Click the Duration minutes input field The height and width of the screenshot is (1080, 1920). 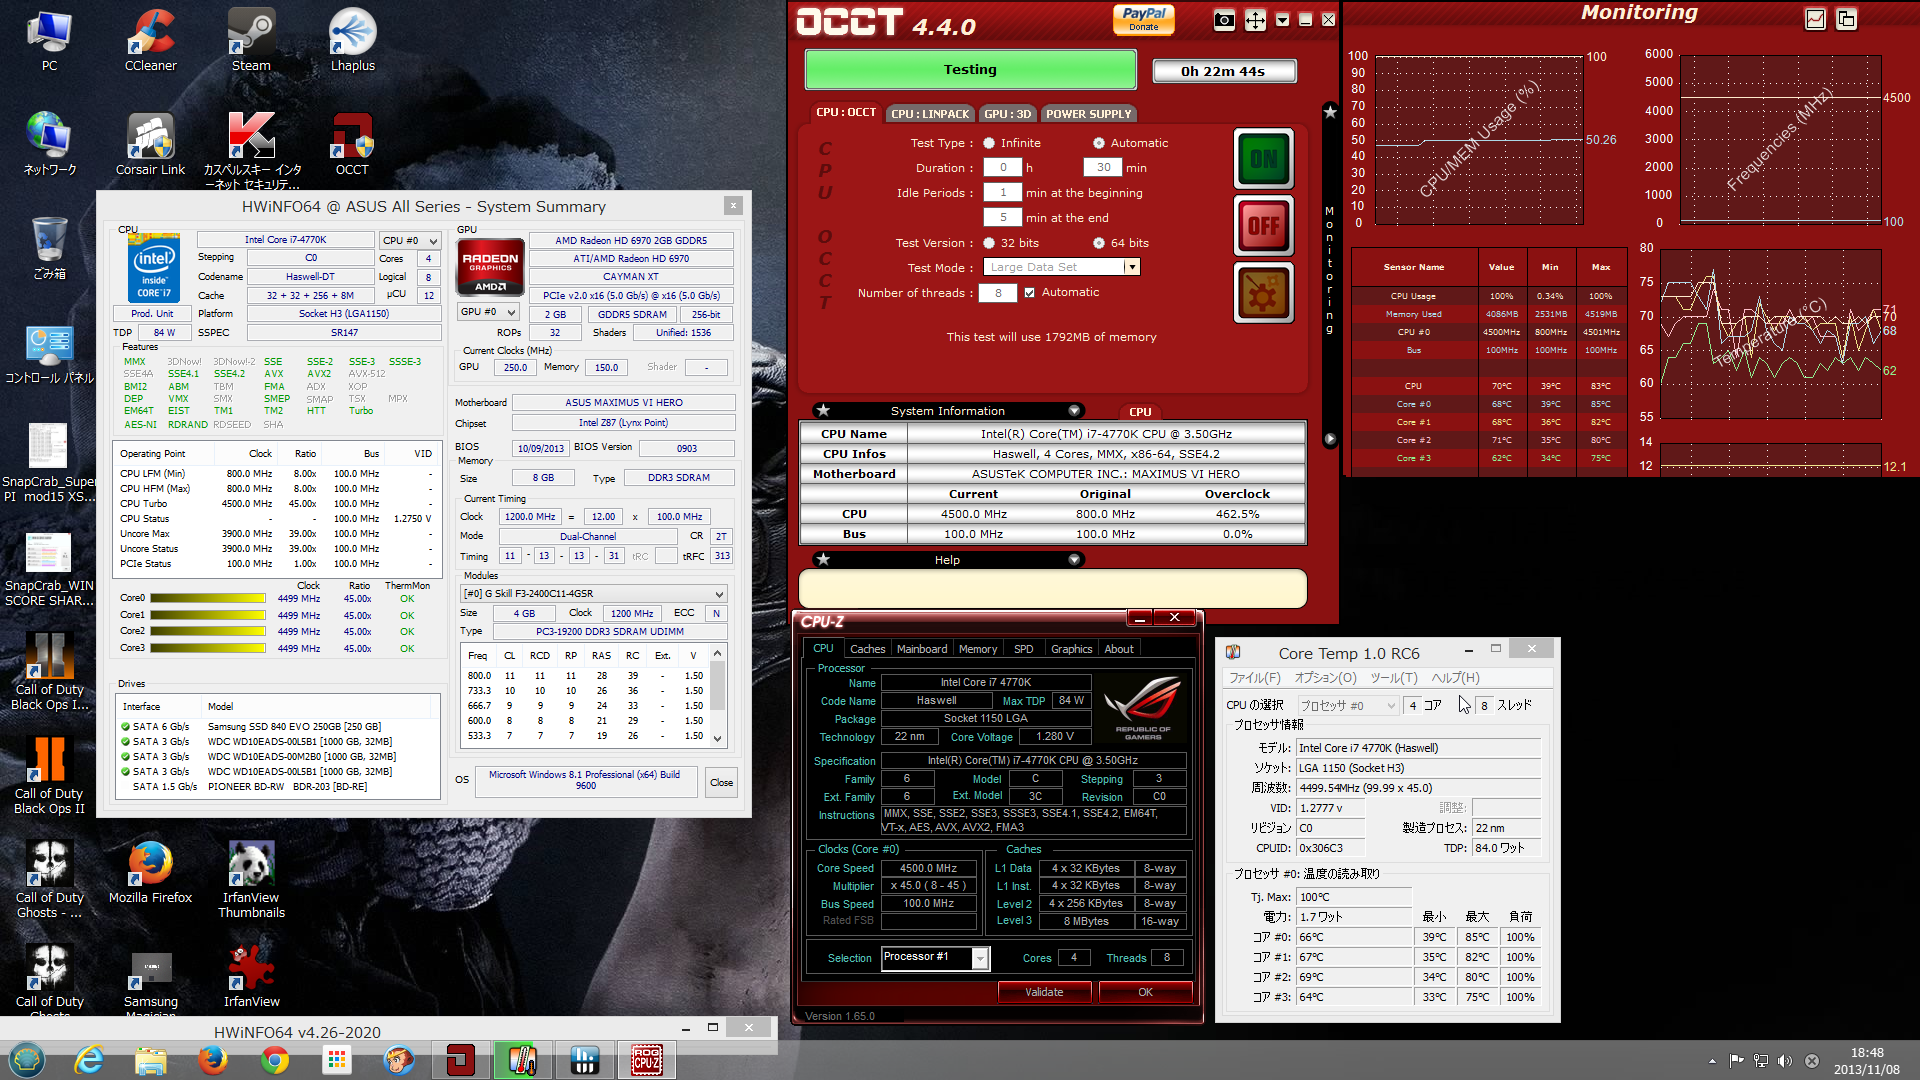pos(1103,168)
